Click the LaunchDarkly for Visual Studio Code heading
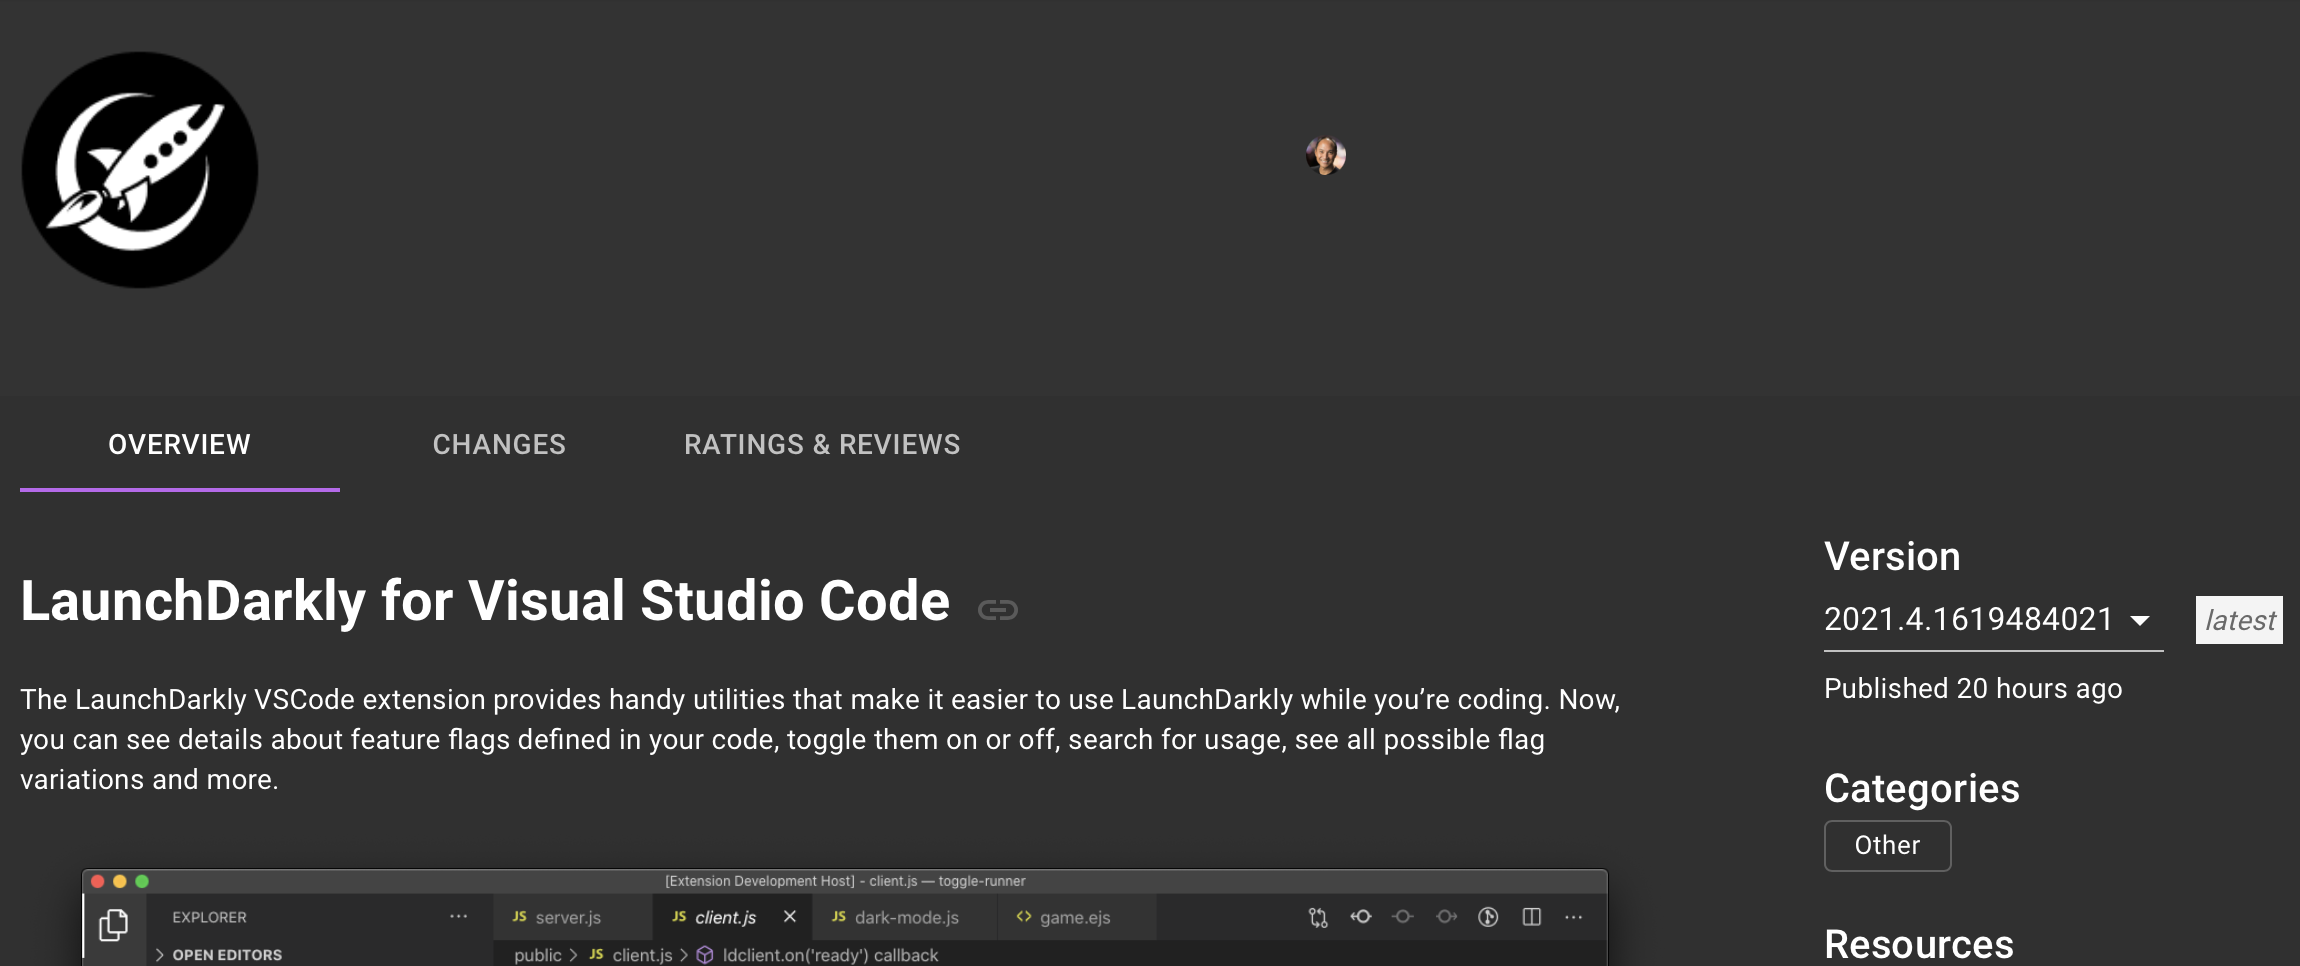 [x=485, y=601]
